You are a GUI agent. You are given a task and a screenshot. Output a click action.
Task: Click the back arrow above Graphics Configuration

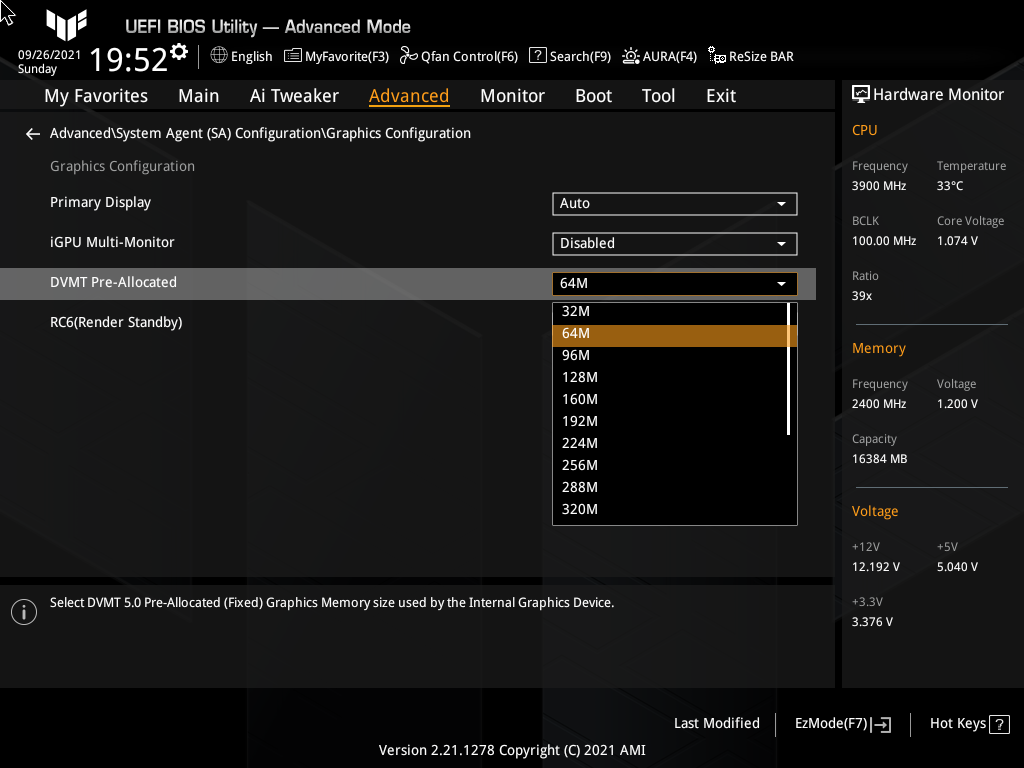[x=32, y=133]
